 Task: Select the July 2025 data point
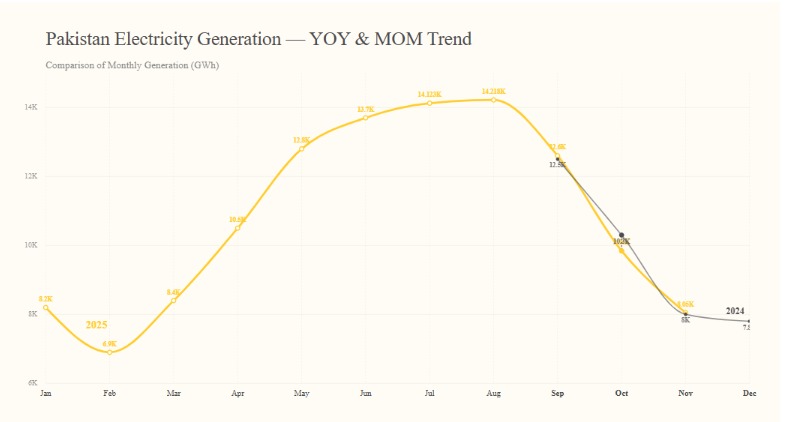(430, 103)
